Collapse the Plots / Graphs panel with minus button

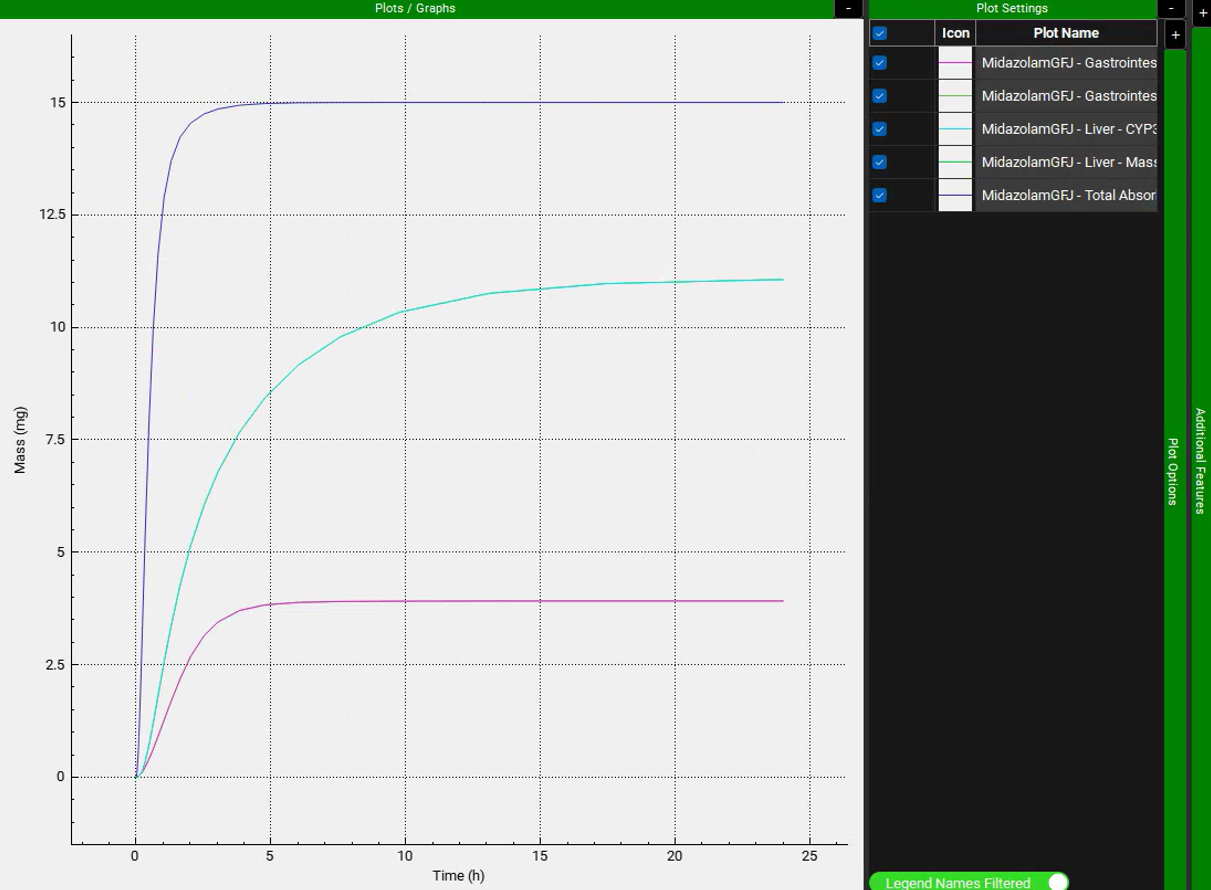848,8
